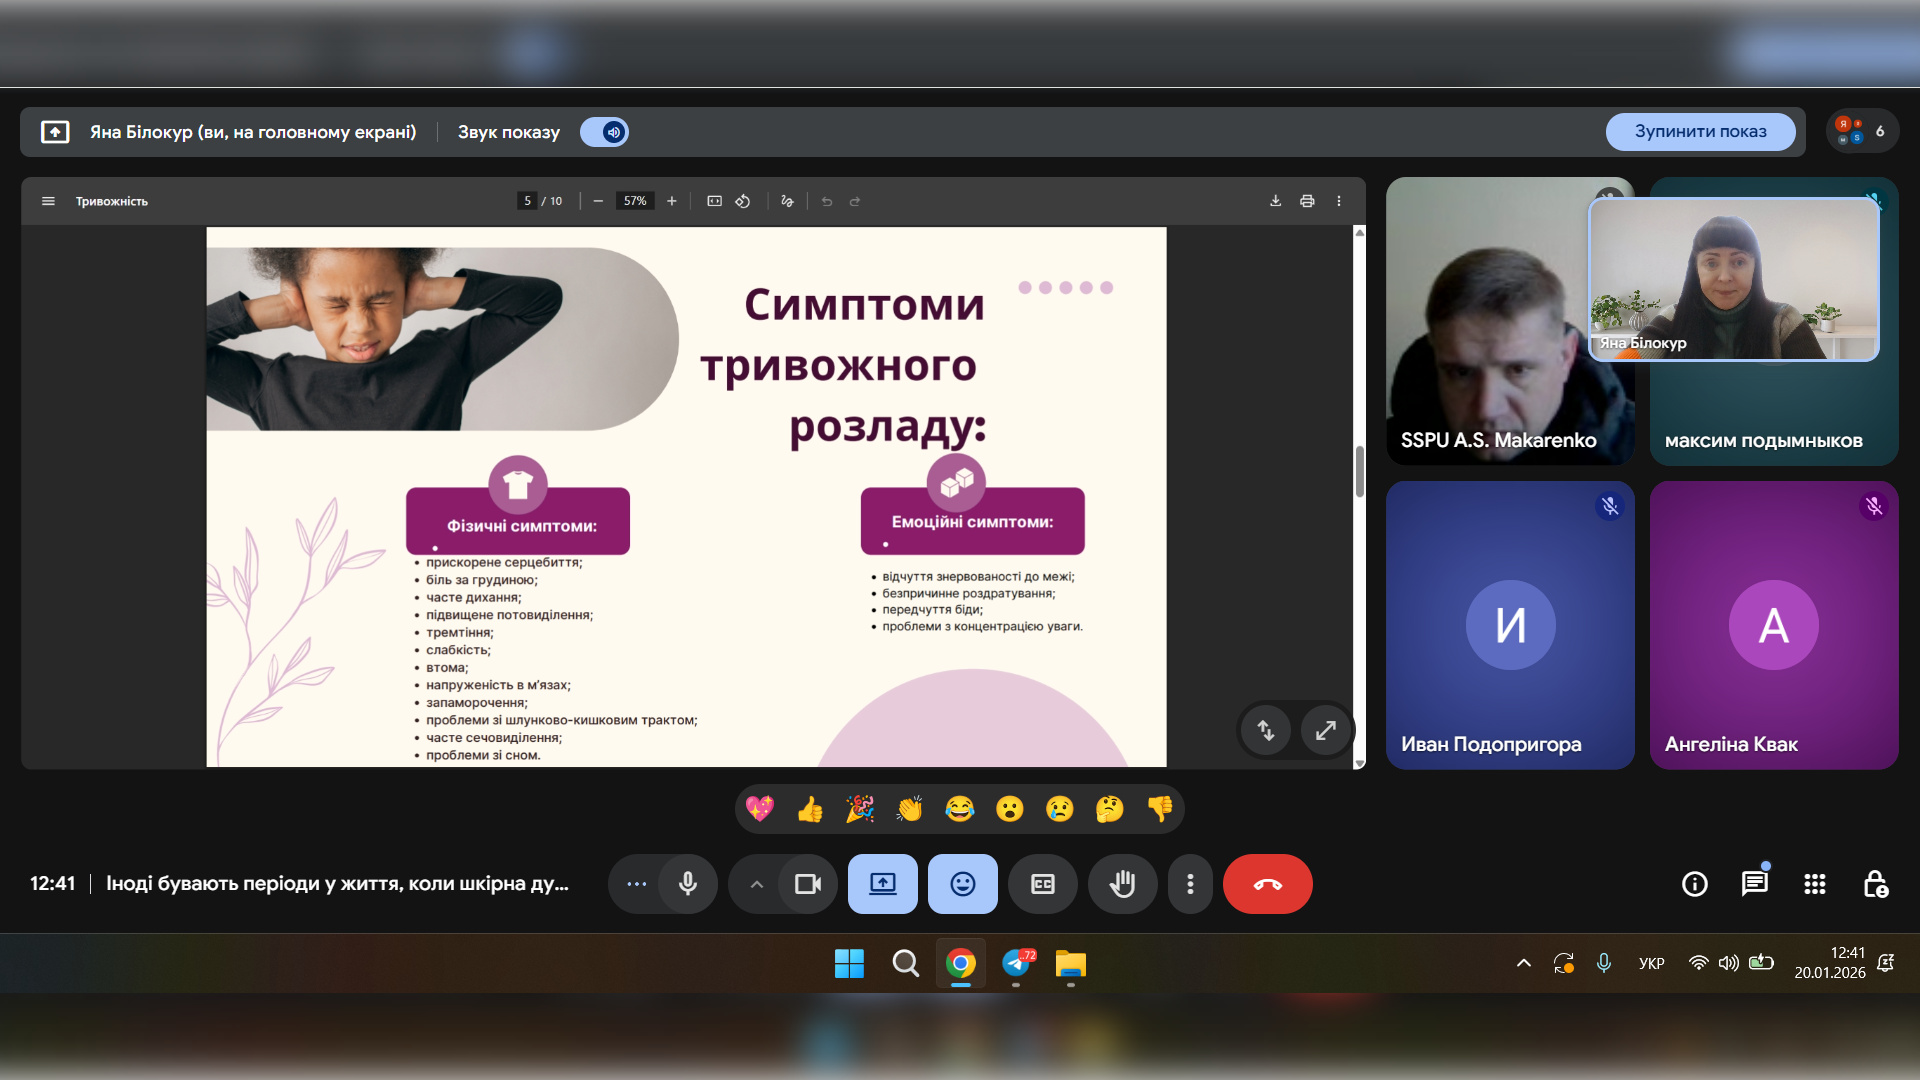Click the PDF page number field
The image size is (1920, 1080).
[527, 201]
